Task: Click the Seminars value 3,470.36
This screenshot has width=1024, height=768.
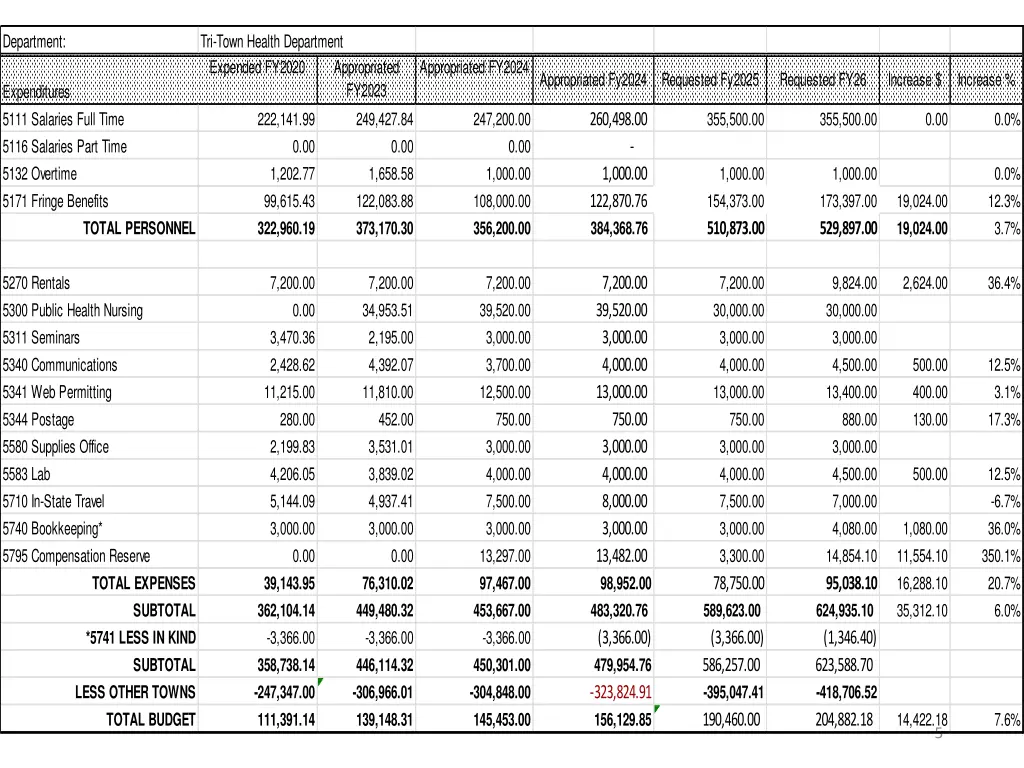Action: pos(292,338)
